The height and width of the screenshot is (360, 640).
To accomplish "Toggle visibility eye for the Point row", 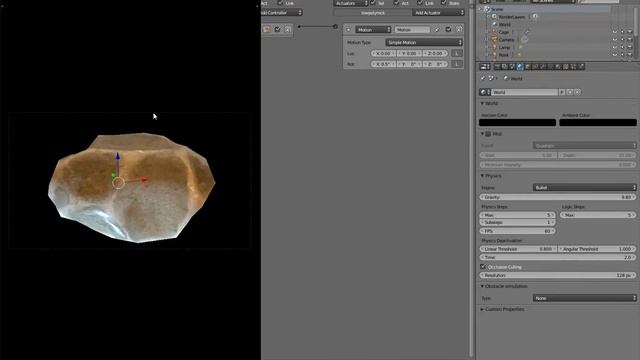I will click(x=615, y=55).
